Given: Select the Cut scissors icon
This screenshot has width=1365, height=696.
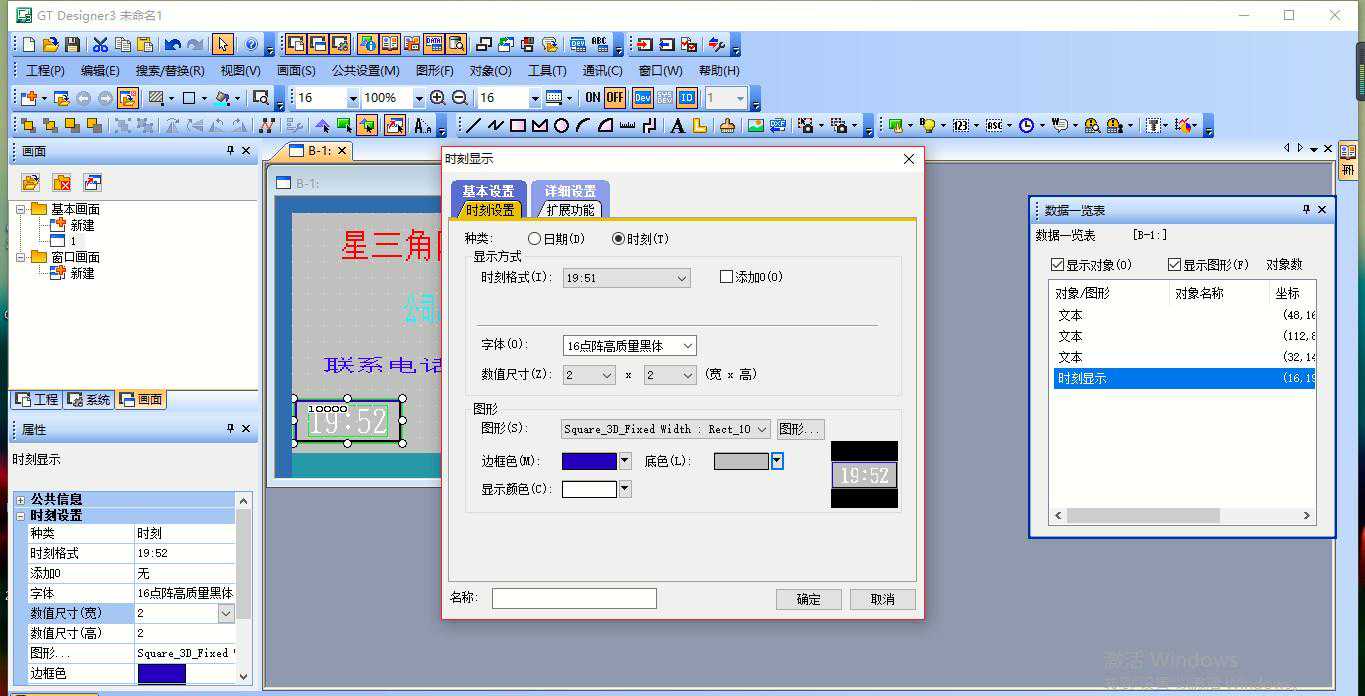Looking at the screenshot, I should tap(100, 45).
